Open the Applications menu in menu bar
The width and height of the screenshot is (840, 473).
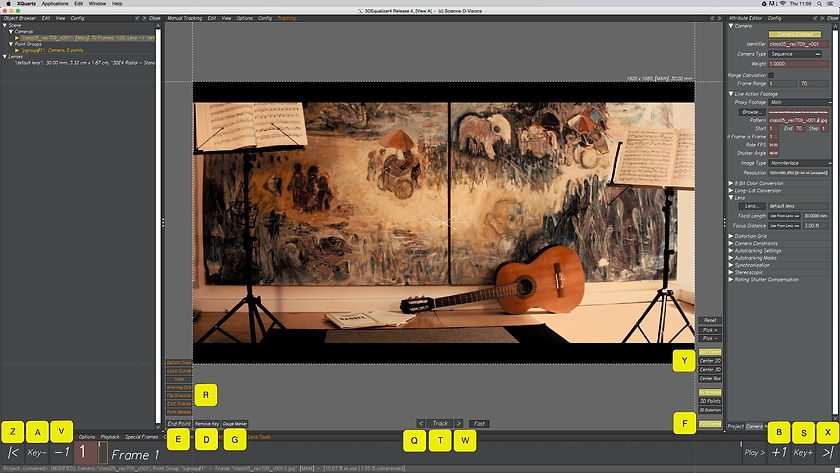coord(55,4)
